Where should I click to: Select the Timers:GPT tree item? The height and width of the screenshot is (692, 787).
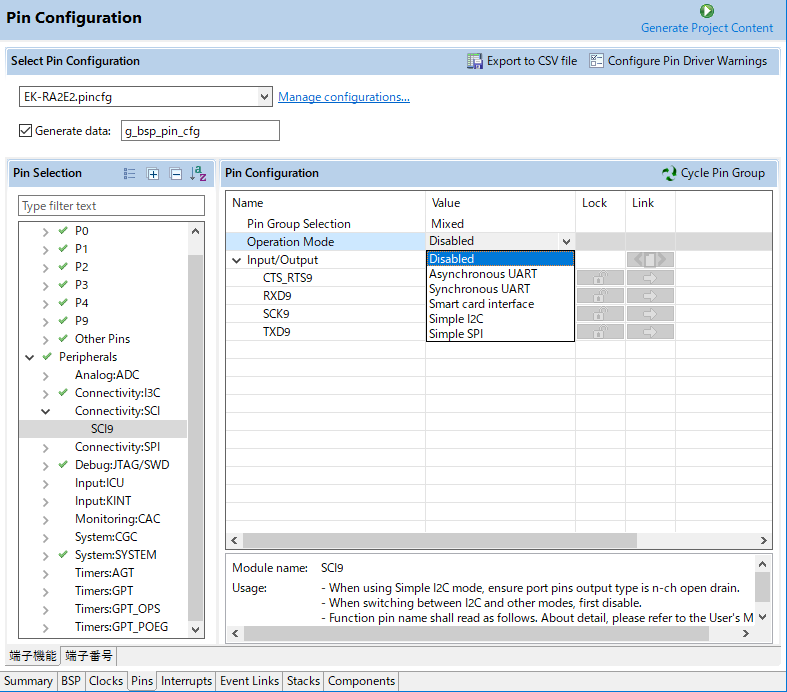tap(104, 591)
